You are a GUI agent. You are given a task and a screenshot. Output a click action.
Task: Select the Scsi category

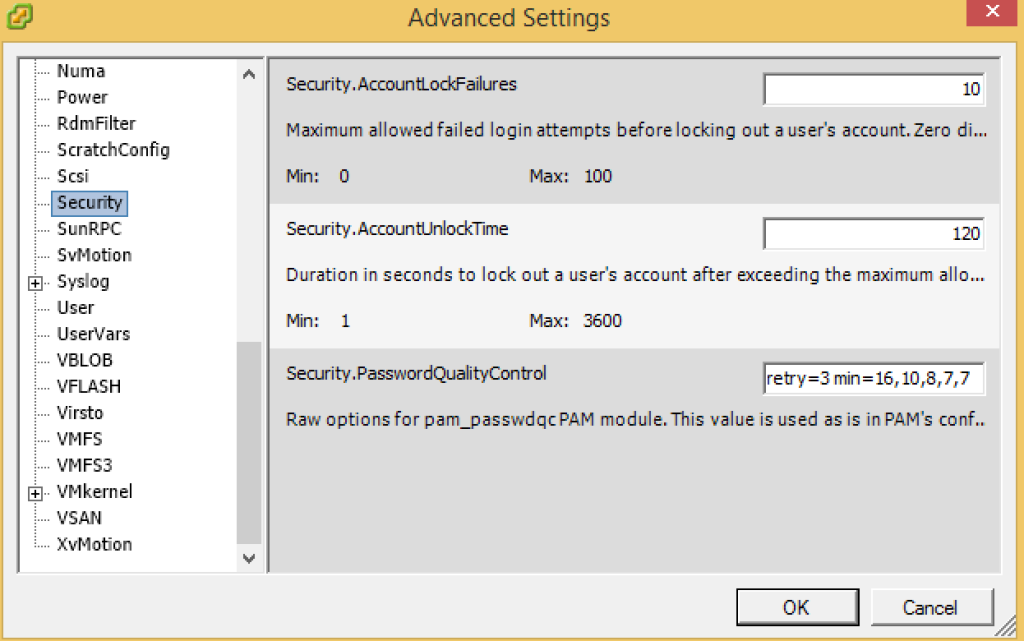76,176
